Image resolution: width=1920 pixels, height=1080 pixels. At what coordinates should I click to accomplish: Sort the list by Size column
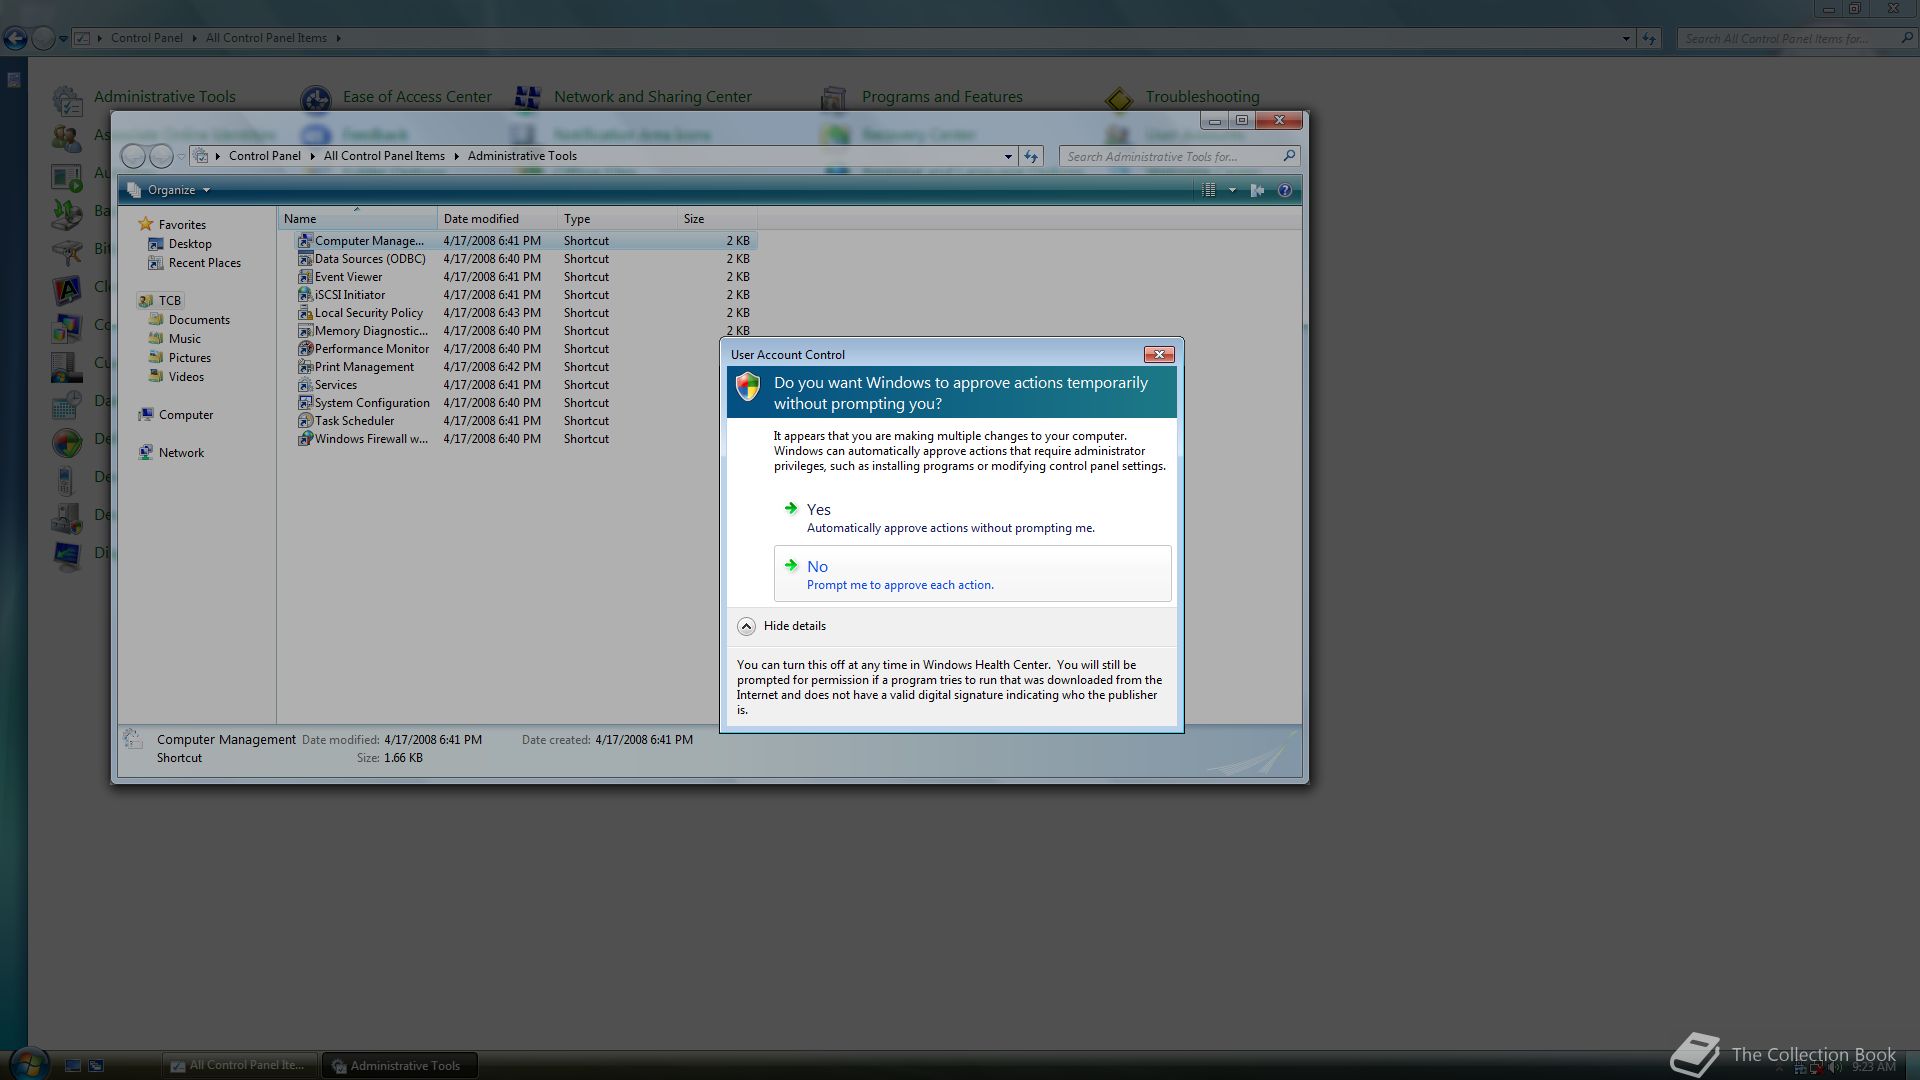click(717, 219)
